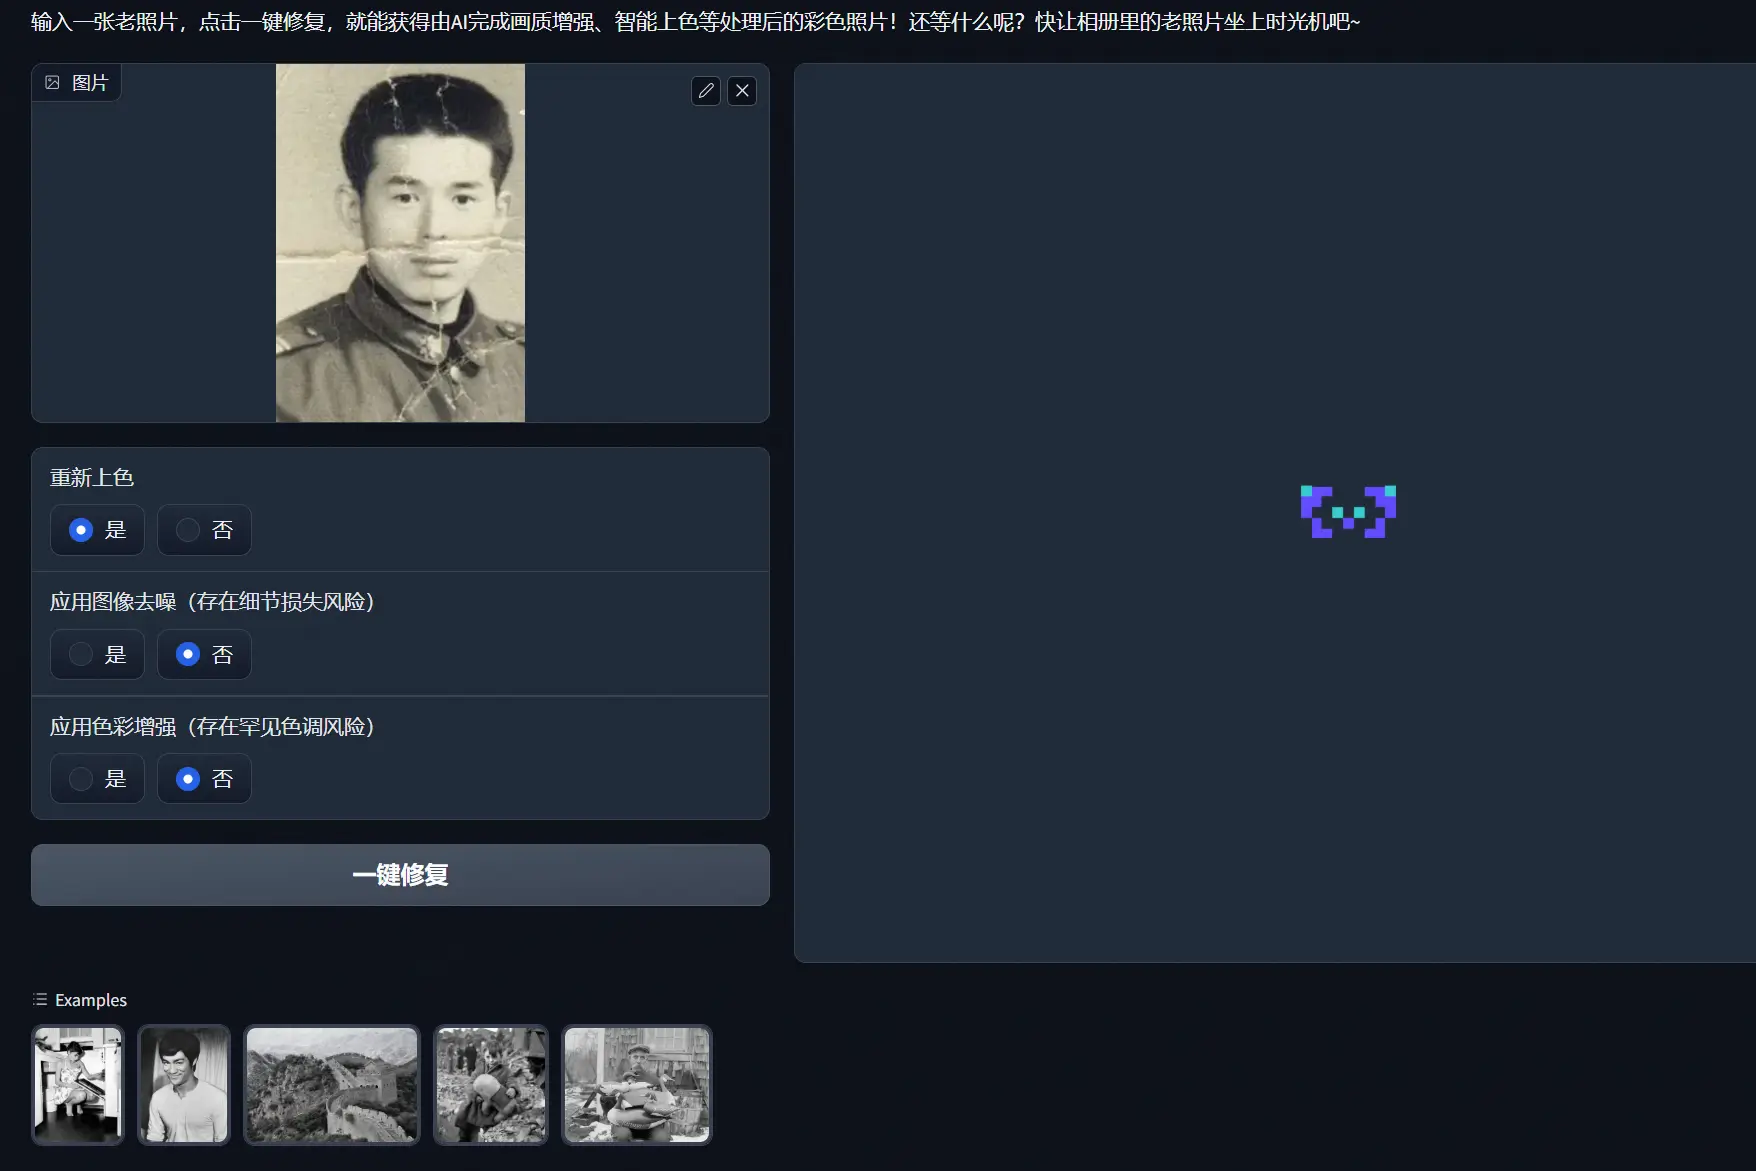Load the smiling man portrait example
This screenshot has width=1756, height=1171.
pyautogui.click(x=184, y=1085)
